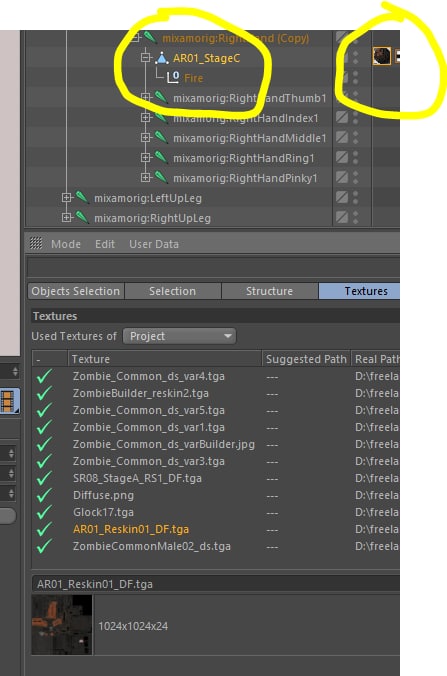The height and width of the screenshot is (676, 447).
Task: Expand mixamorig:RightUpLeg node
Action: (66, 217)
